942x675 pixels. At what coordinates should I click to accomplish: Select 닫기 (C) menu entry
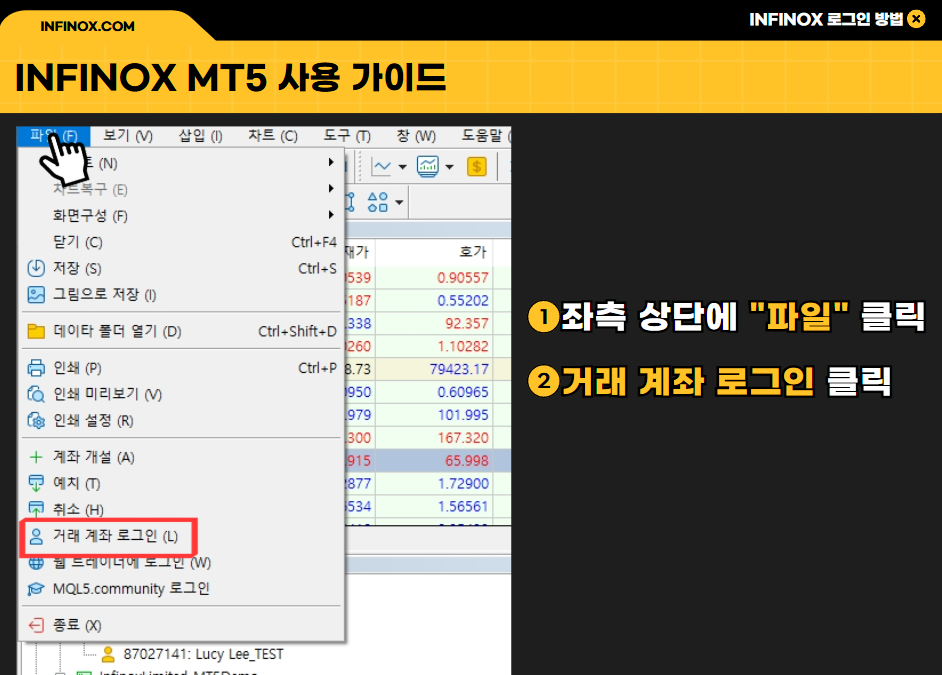[x=181, y=242]
